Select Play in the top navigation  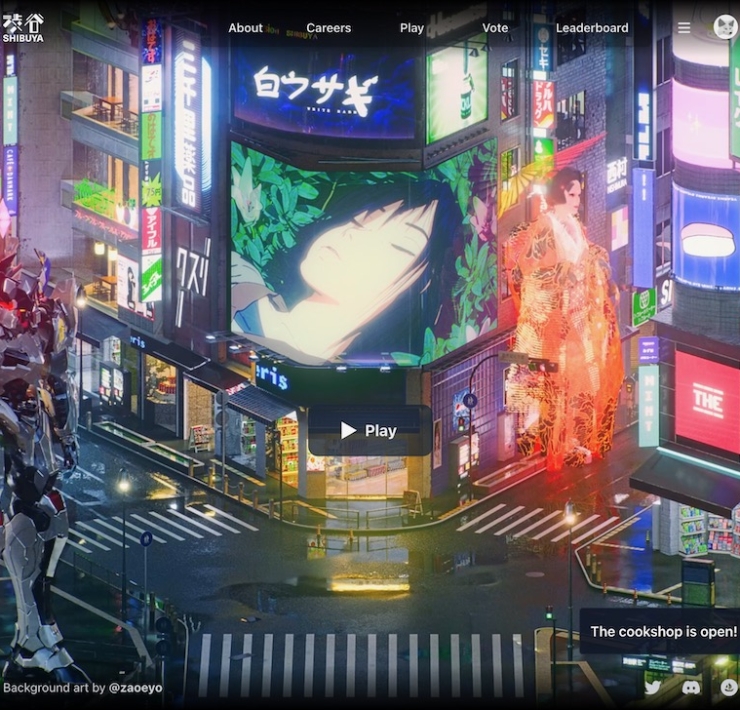click(x=412, y=28)
